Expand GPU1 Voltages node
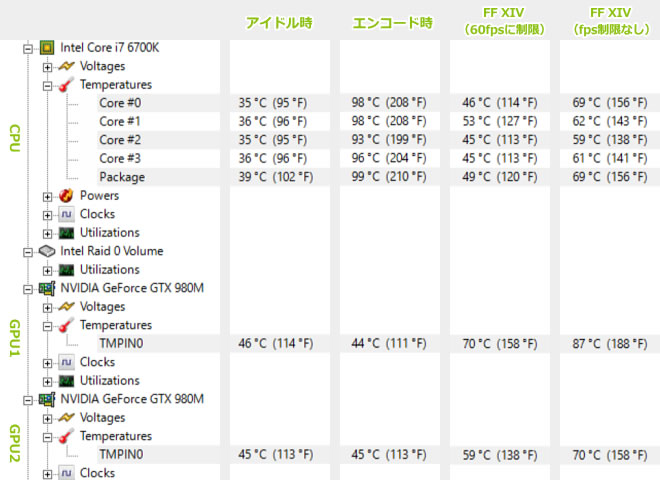The image size is (660, 480). [47, 308]
